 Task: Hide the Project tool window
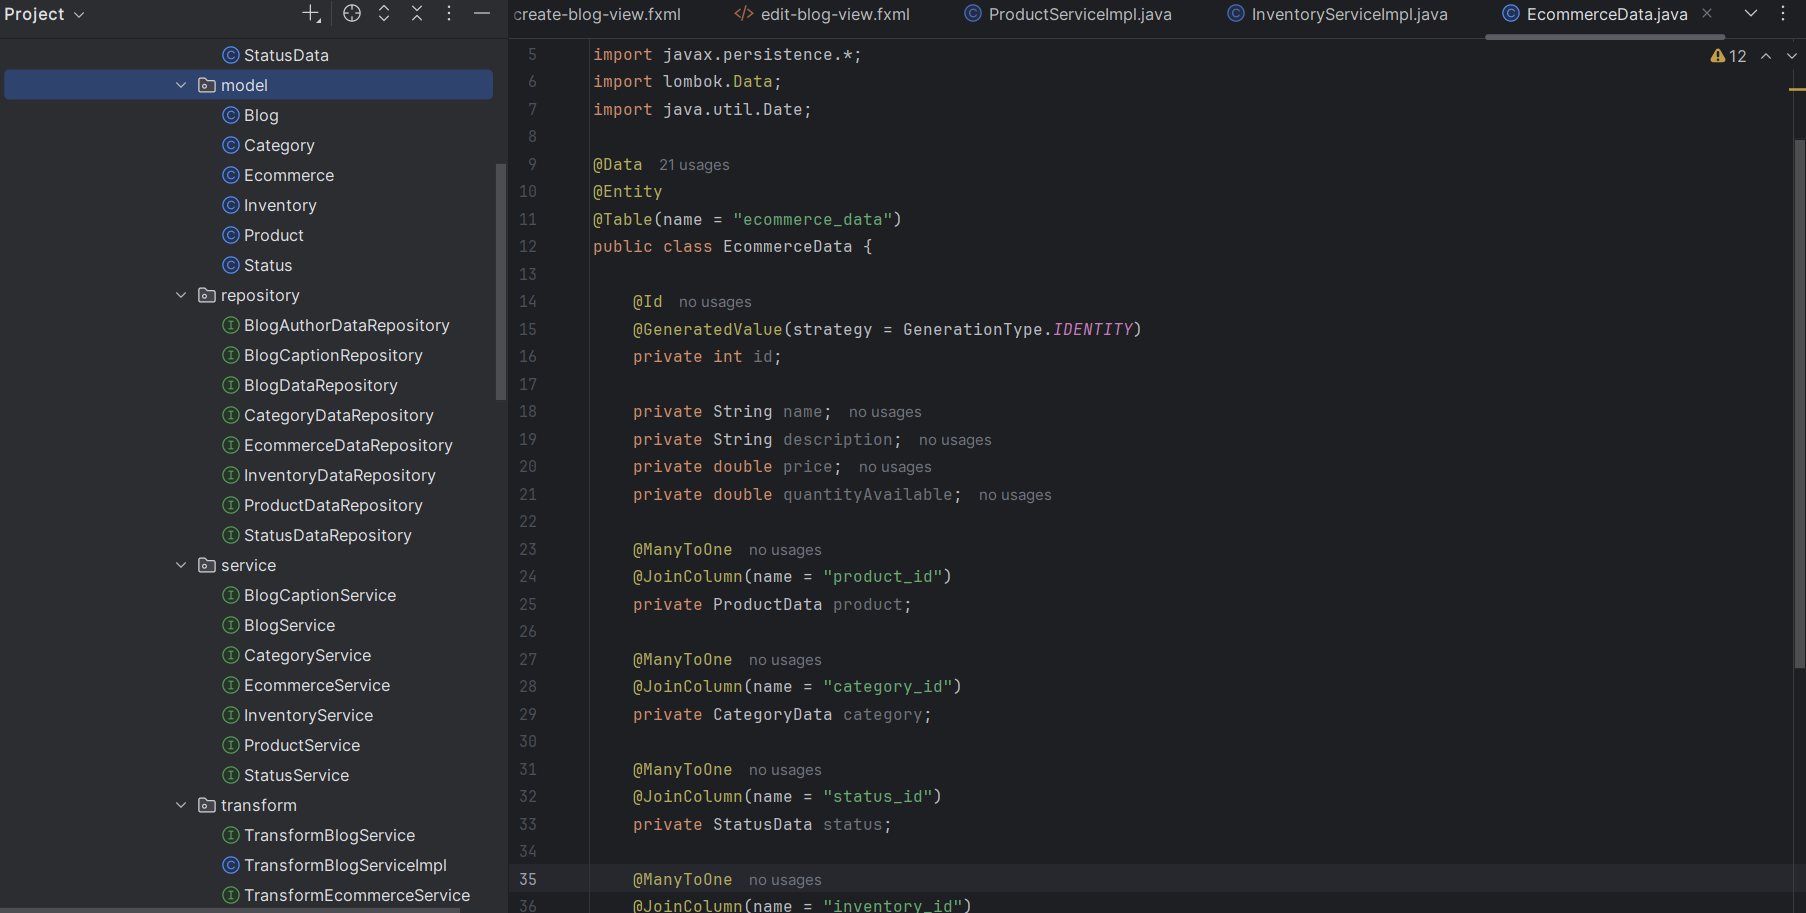(482, 14)
